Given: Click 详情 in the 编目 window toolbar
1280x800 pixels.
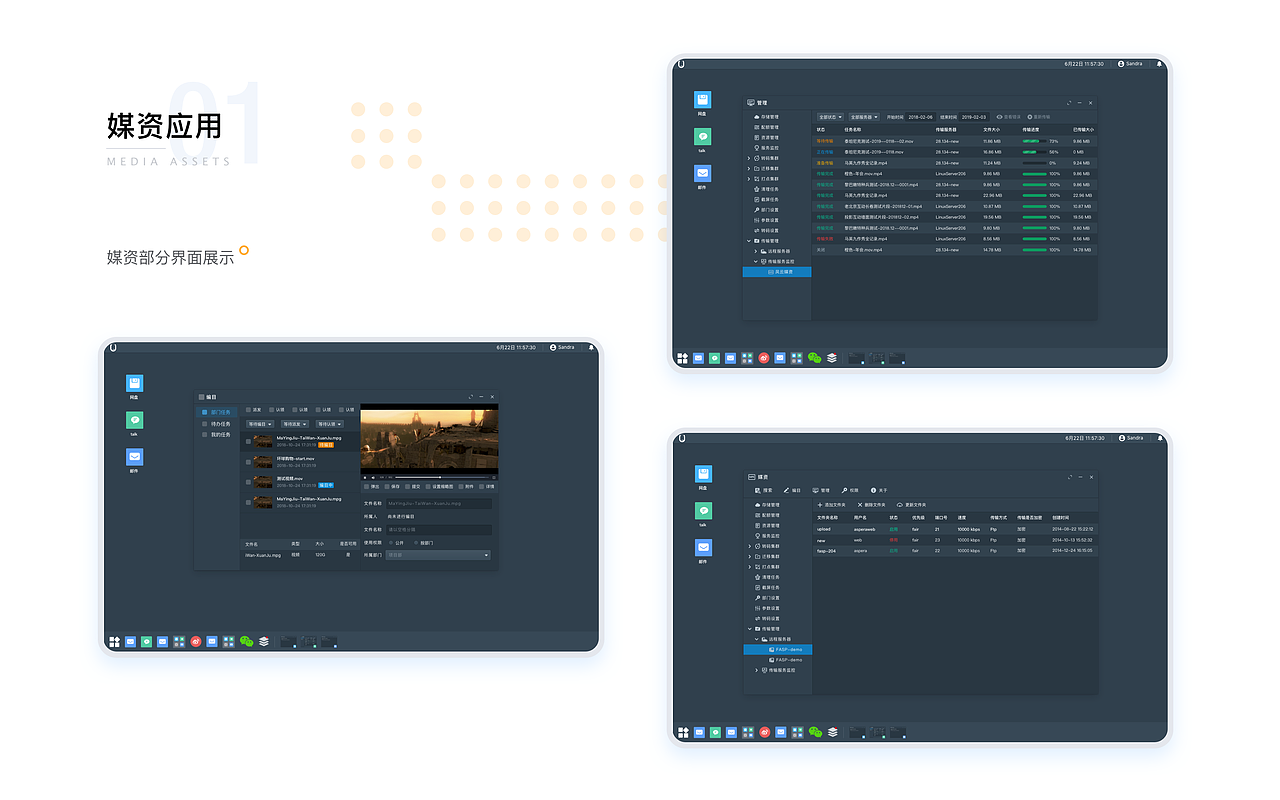Looking at the screenshot, I should coord(487,487).
